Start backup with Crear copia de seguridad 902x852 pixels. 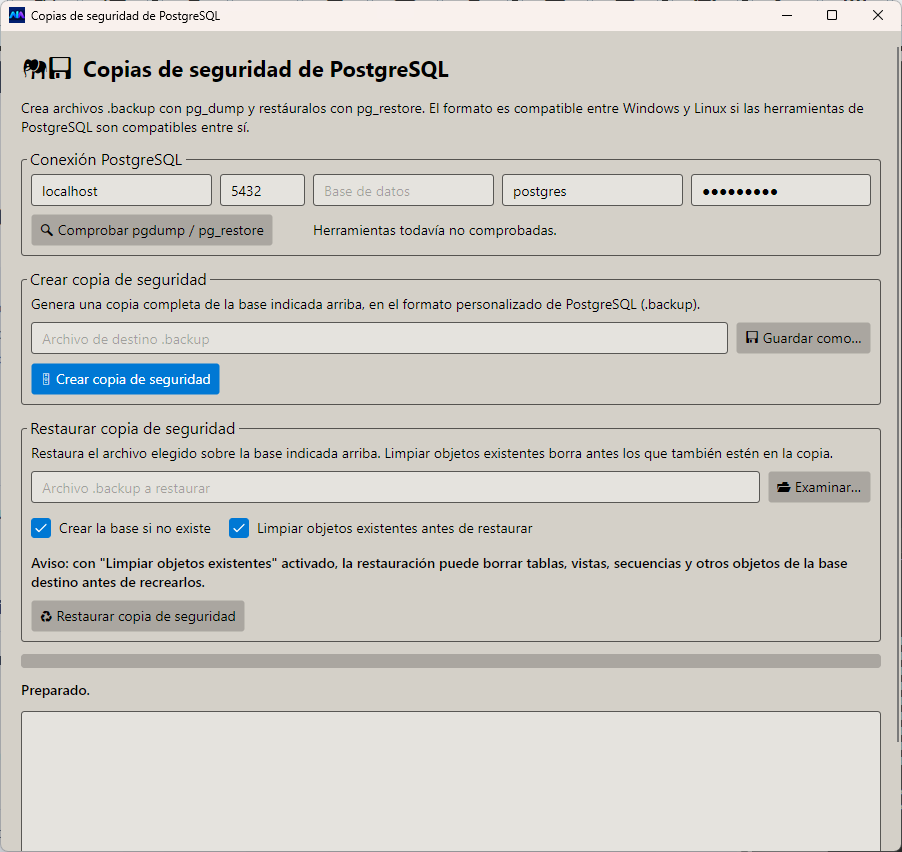point(125,379)
